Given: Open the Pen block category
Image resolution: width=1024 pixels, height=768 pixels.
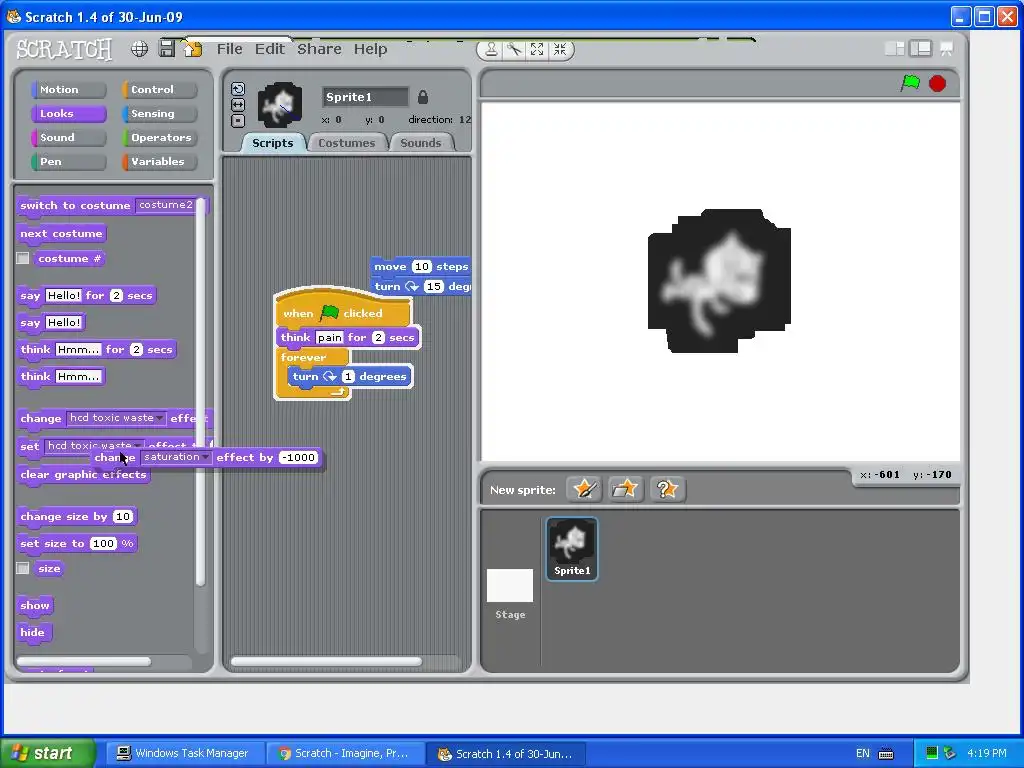Looking at the screenshot, I should (x=68, y=162).
